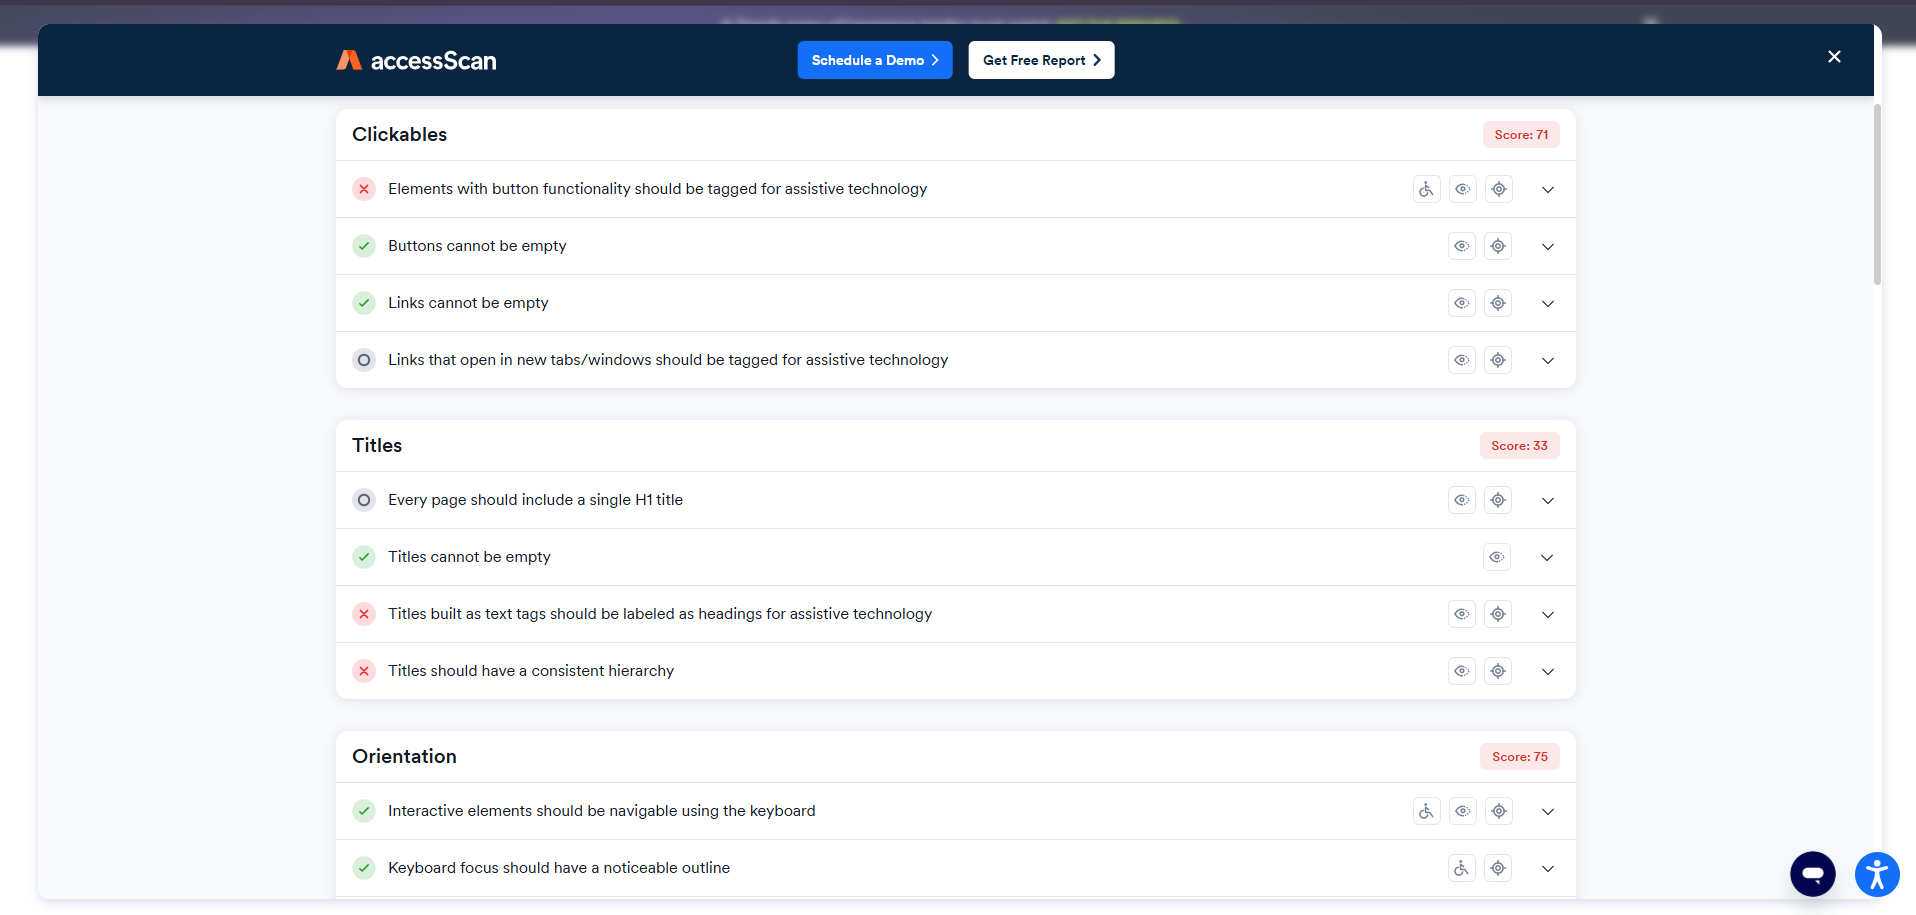
Task: Open the blue accessibility widget icon
Action: [1877, 874]
